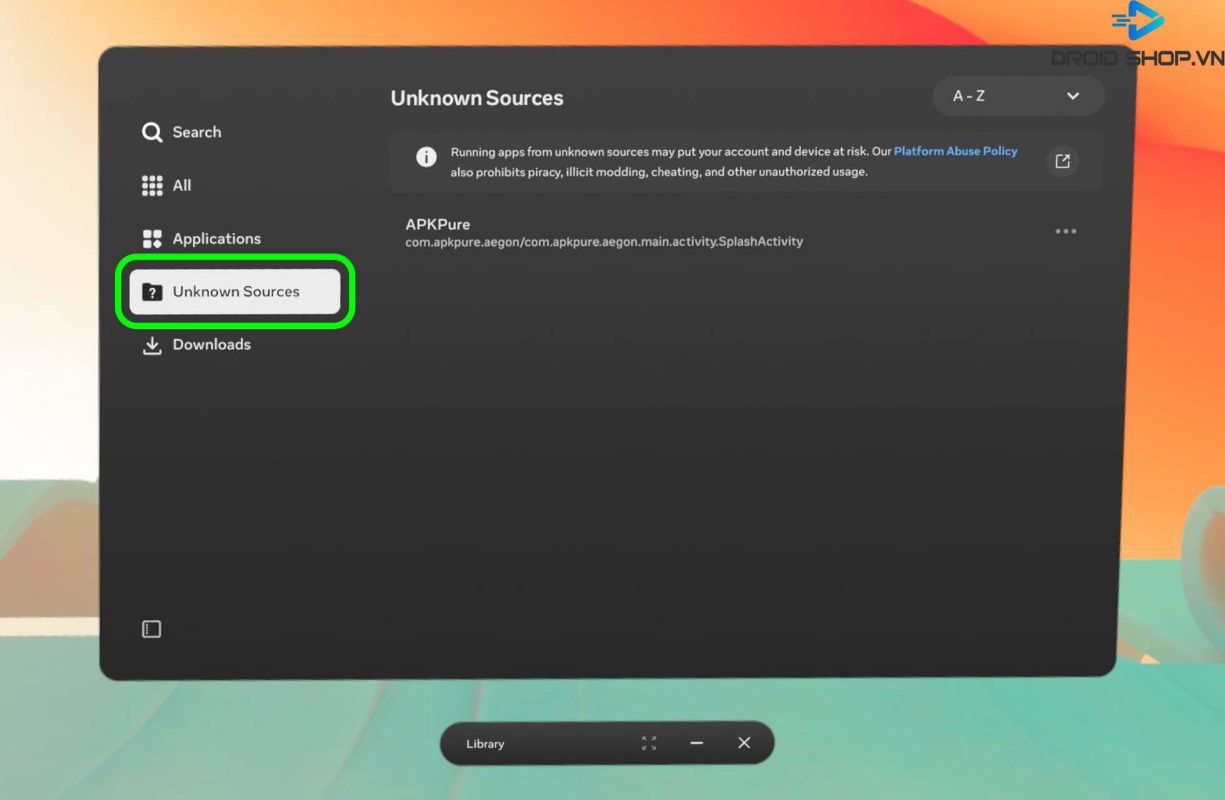Open external link icon in banner
Viewport: 1225px width, 800px height.
click(x=1062, y=161)
